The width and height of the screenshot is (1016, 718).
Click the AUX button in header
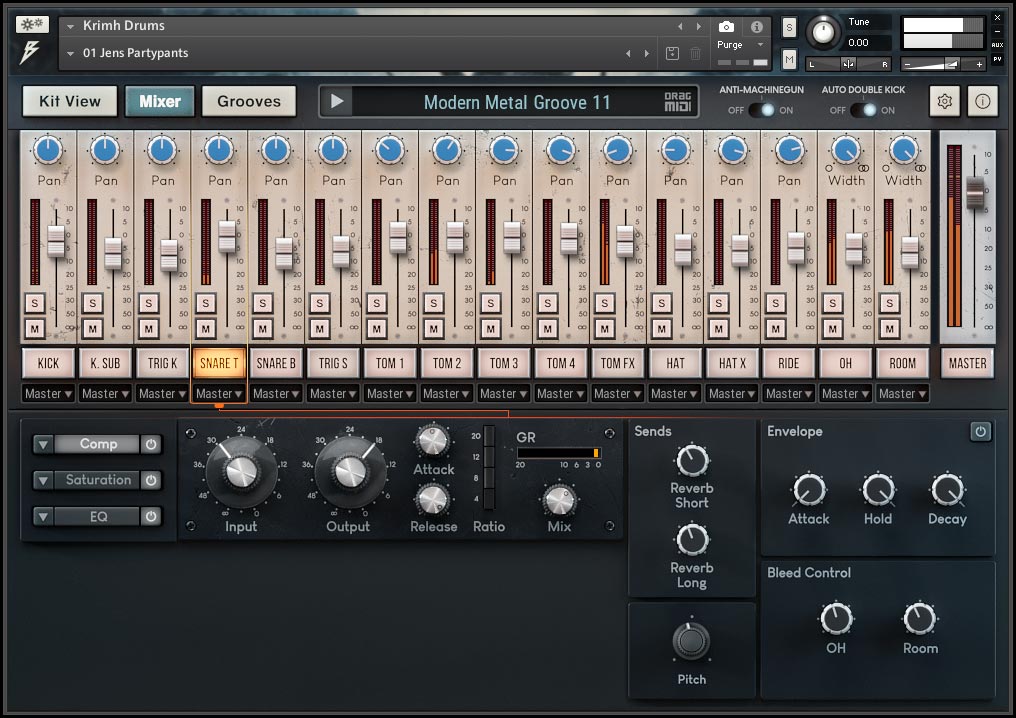click(x=997, y=45)
